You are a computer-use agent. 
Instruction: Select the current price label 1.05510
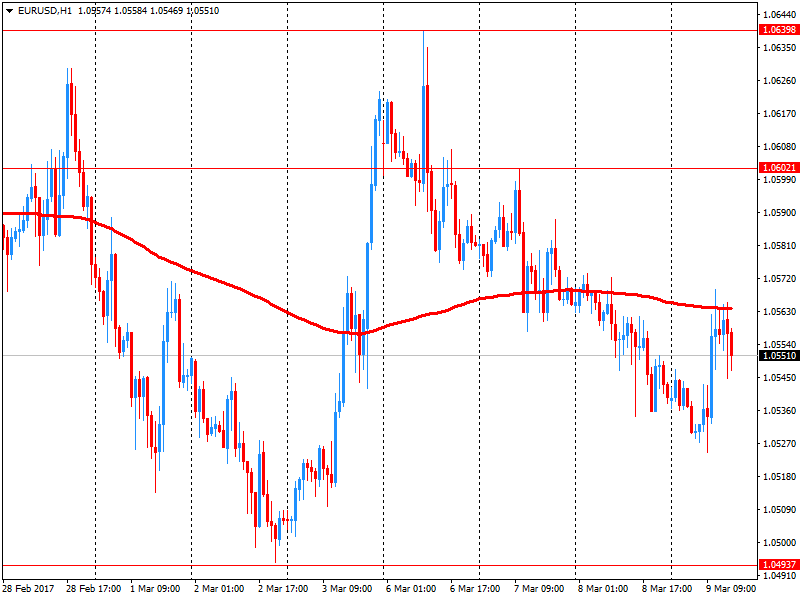tap(779, 356)
